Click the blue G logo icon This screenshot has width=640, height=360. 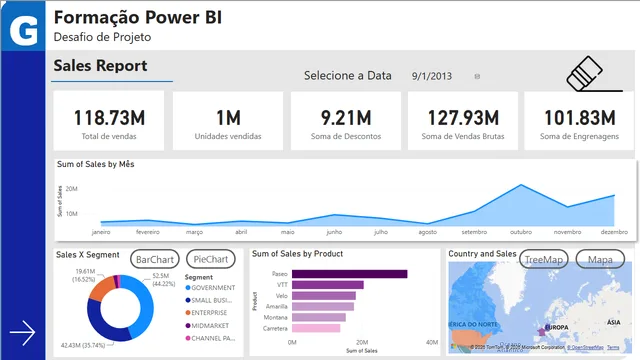tap(23, 26)
